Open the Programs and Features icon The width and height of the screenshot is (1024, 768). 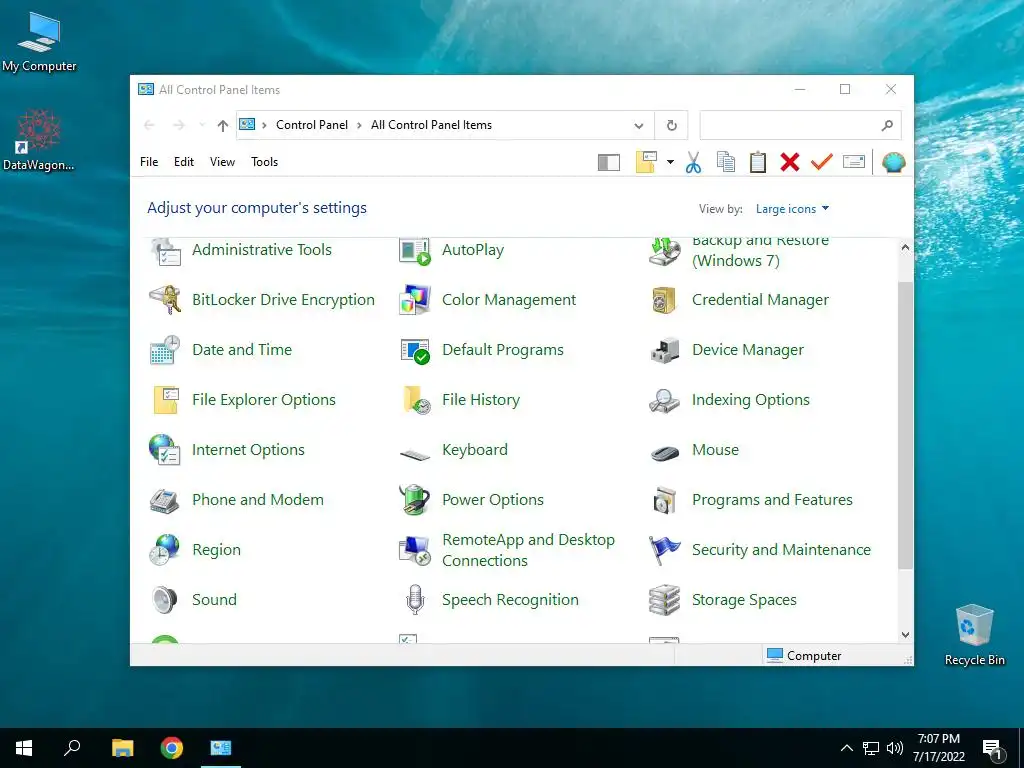(x=665, y=500)
